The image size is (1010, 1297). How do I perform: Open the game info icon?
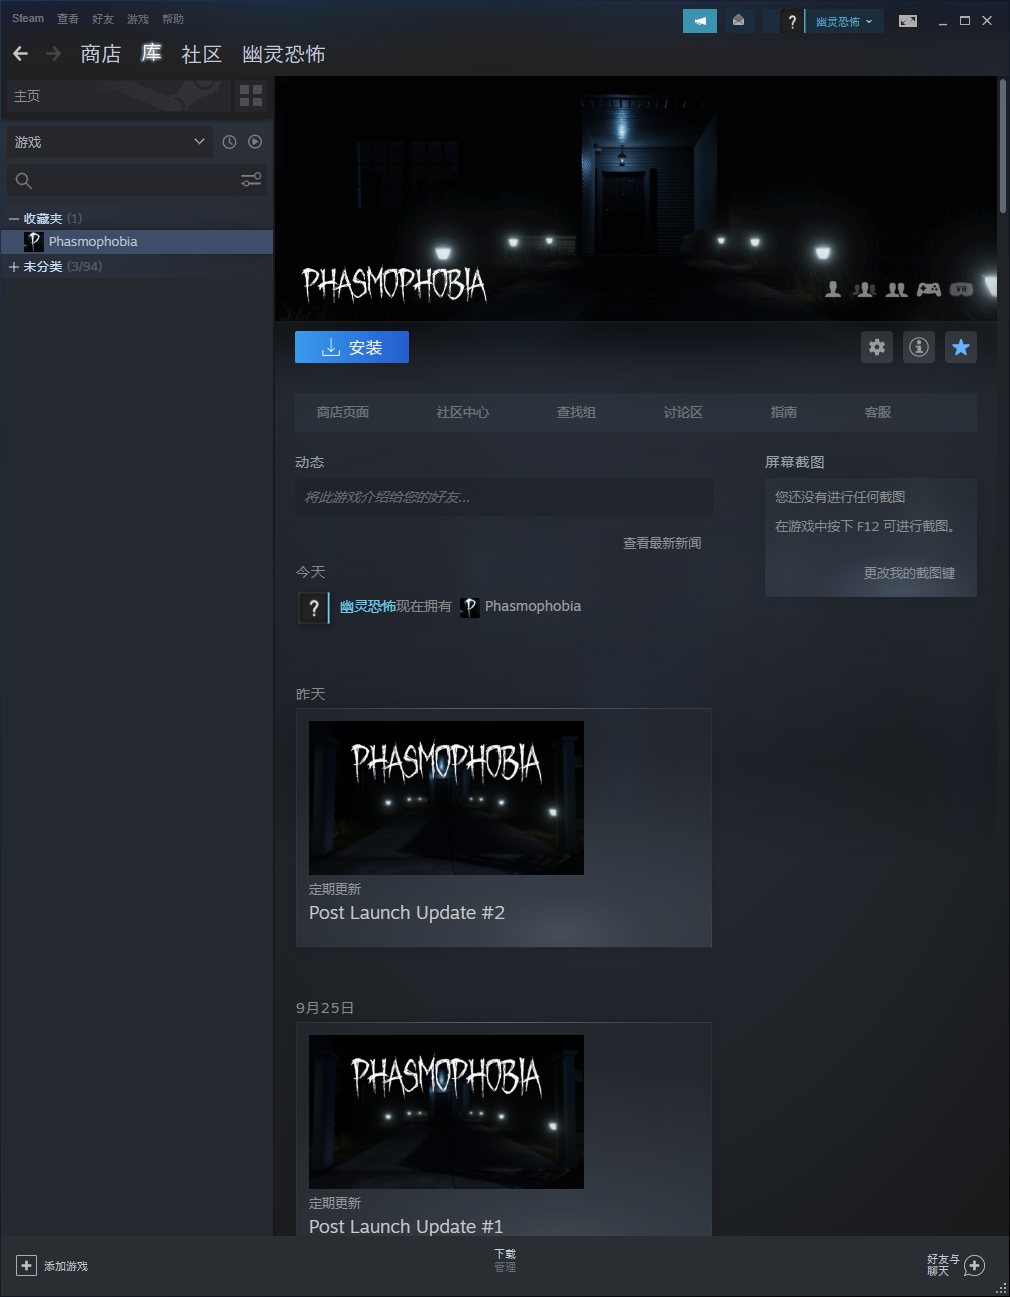pyautogui.click(x=919, y=347)
